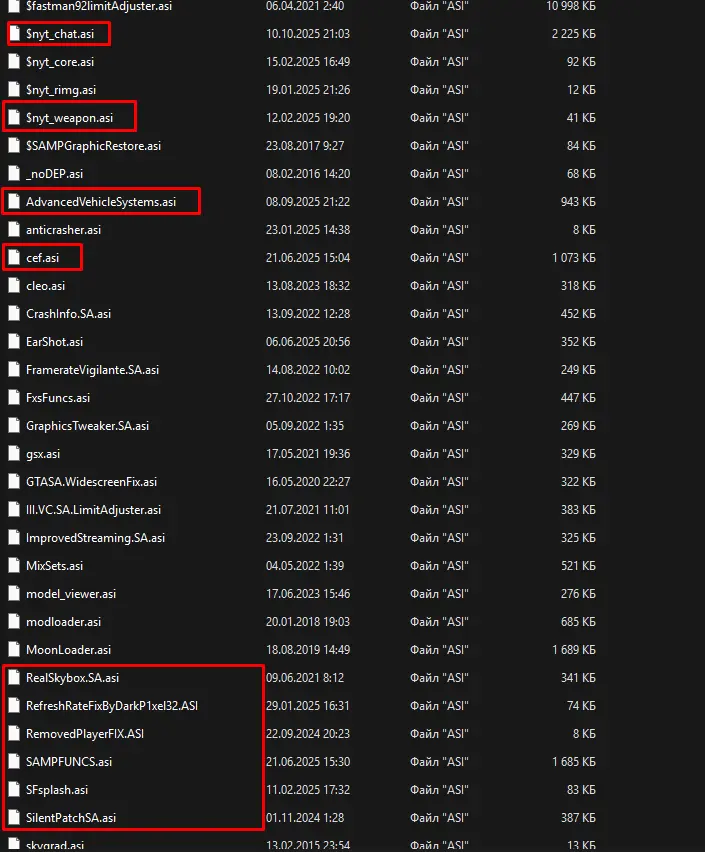Click the $nyt_weapon.asi file icon

click(x=14, y=118)
